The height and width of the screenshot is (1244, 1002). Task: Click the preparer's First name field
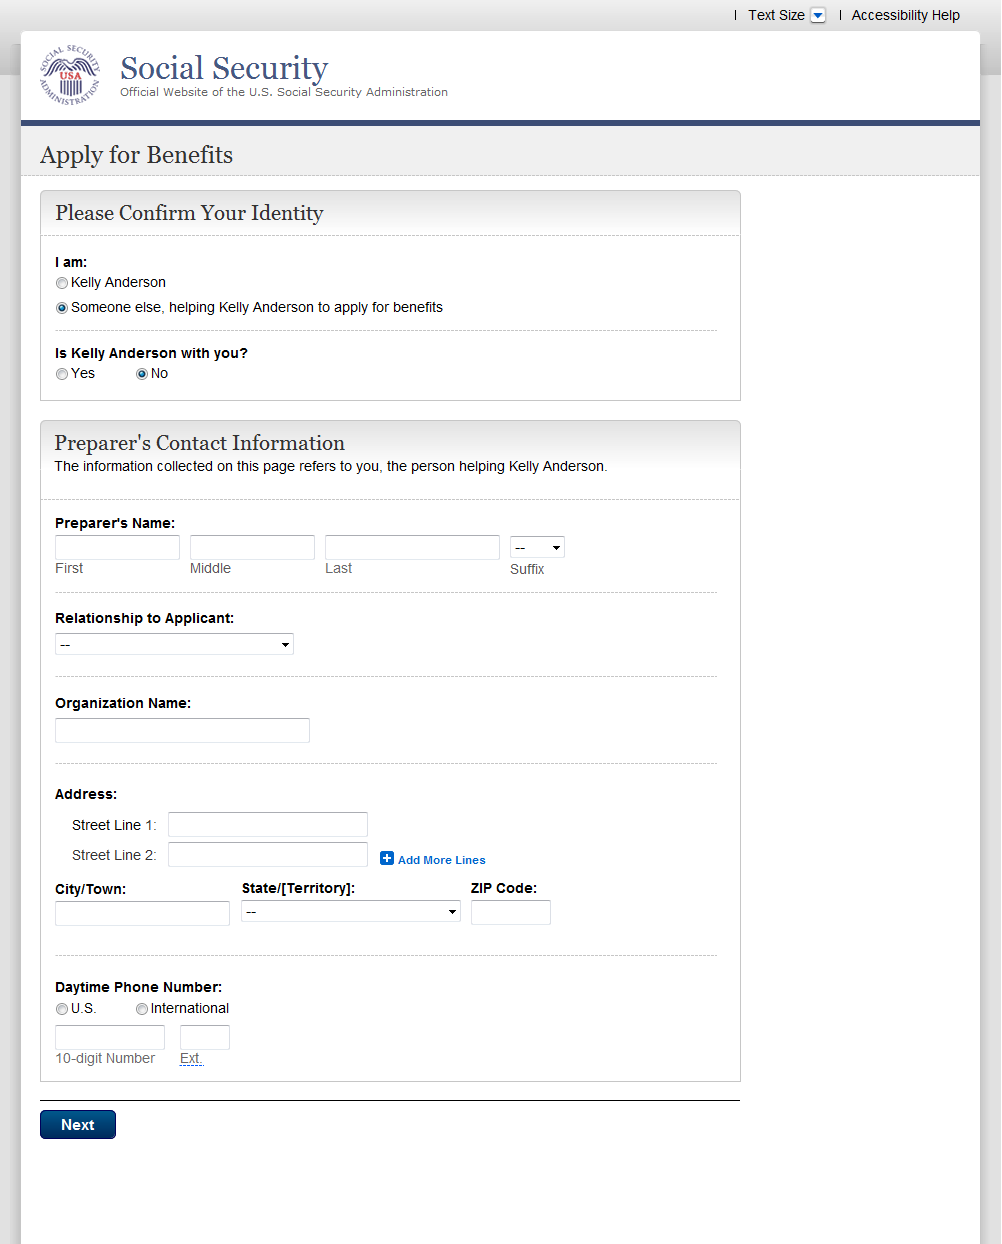pos(117,547)
